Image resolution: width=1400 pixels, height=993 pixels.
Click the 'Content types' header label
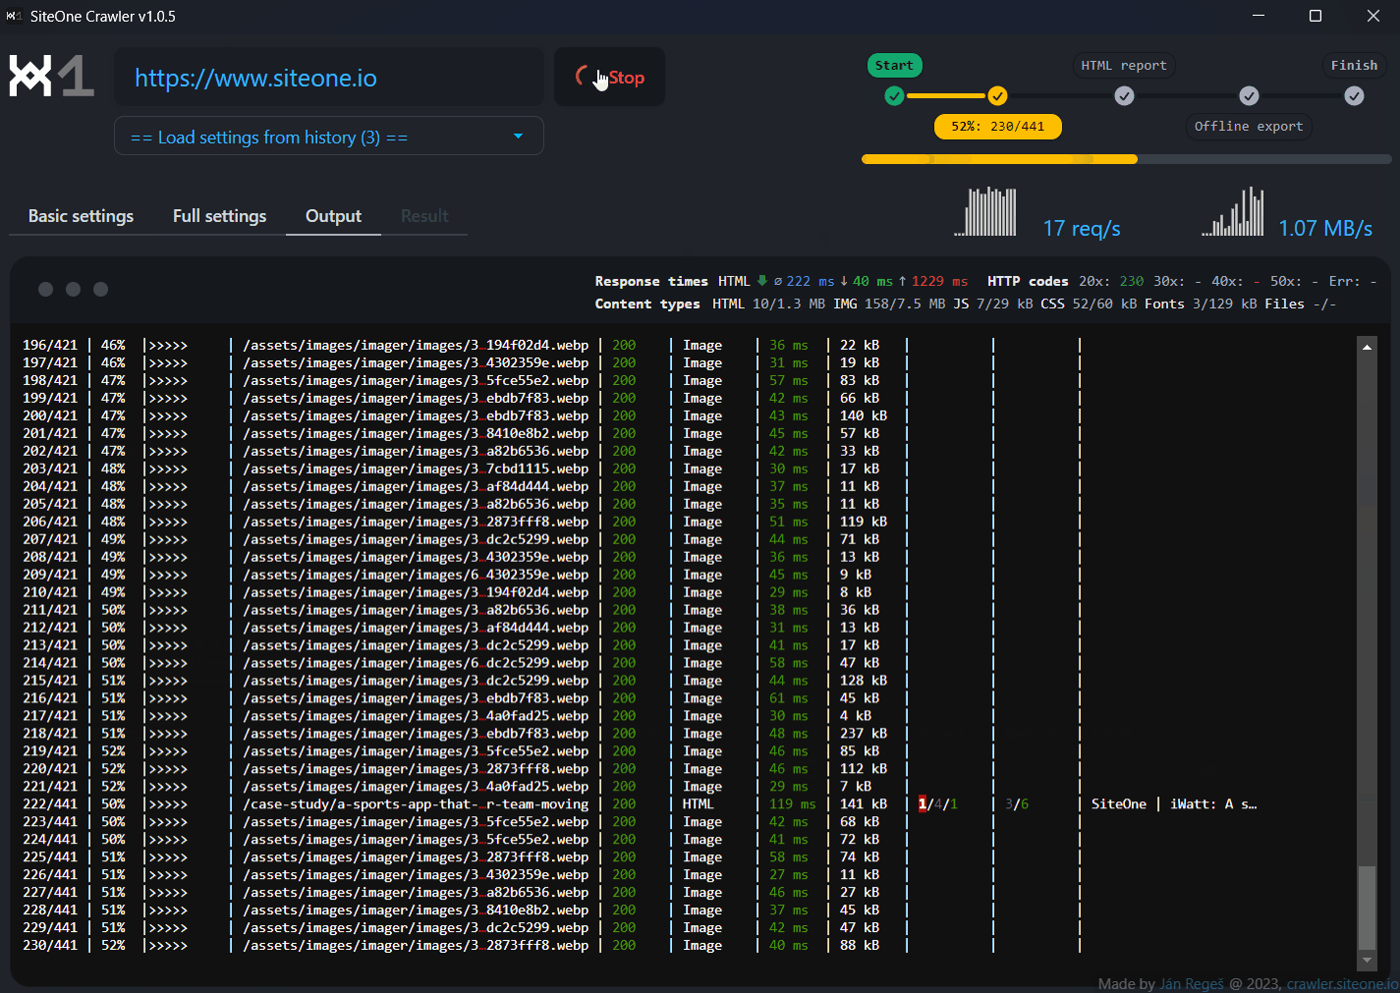pos(647,304)
